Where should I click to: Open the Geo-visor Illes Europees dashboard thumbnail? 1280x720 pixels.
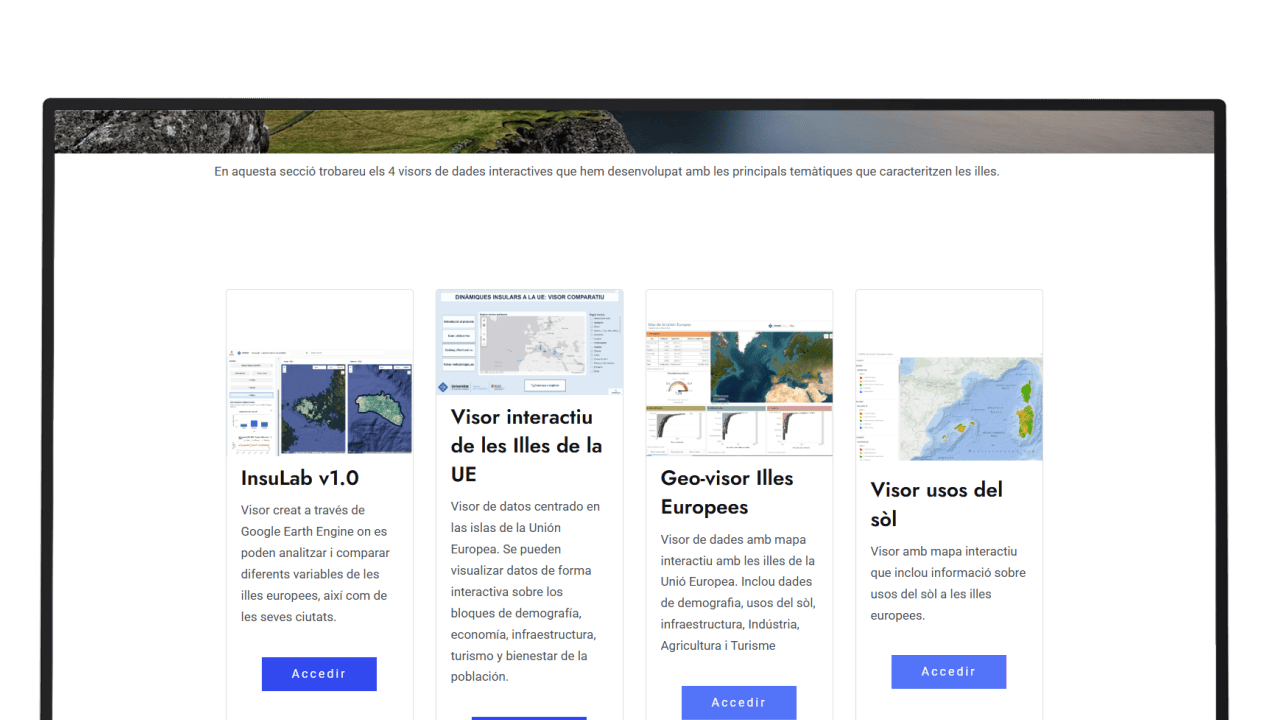[x=739, y=388]
